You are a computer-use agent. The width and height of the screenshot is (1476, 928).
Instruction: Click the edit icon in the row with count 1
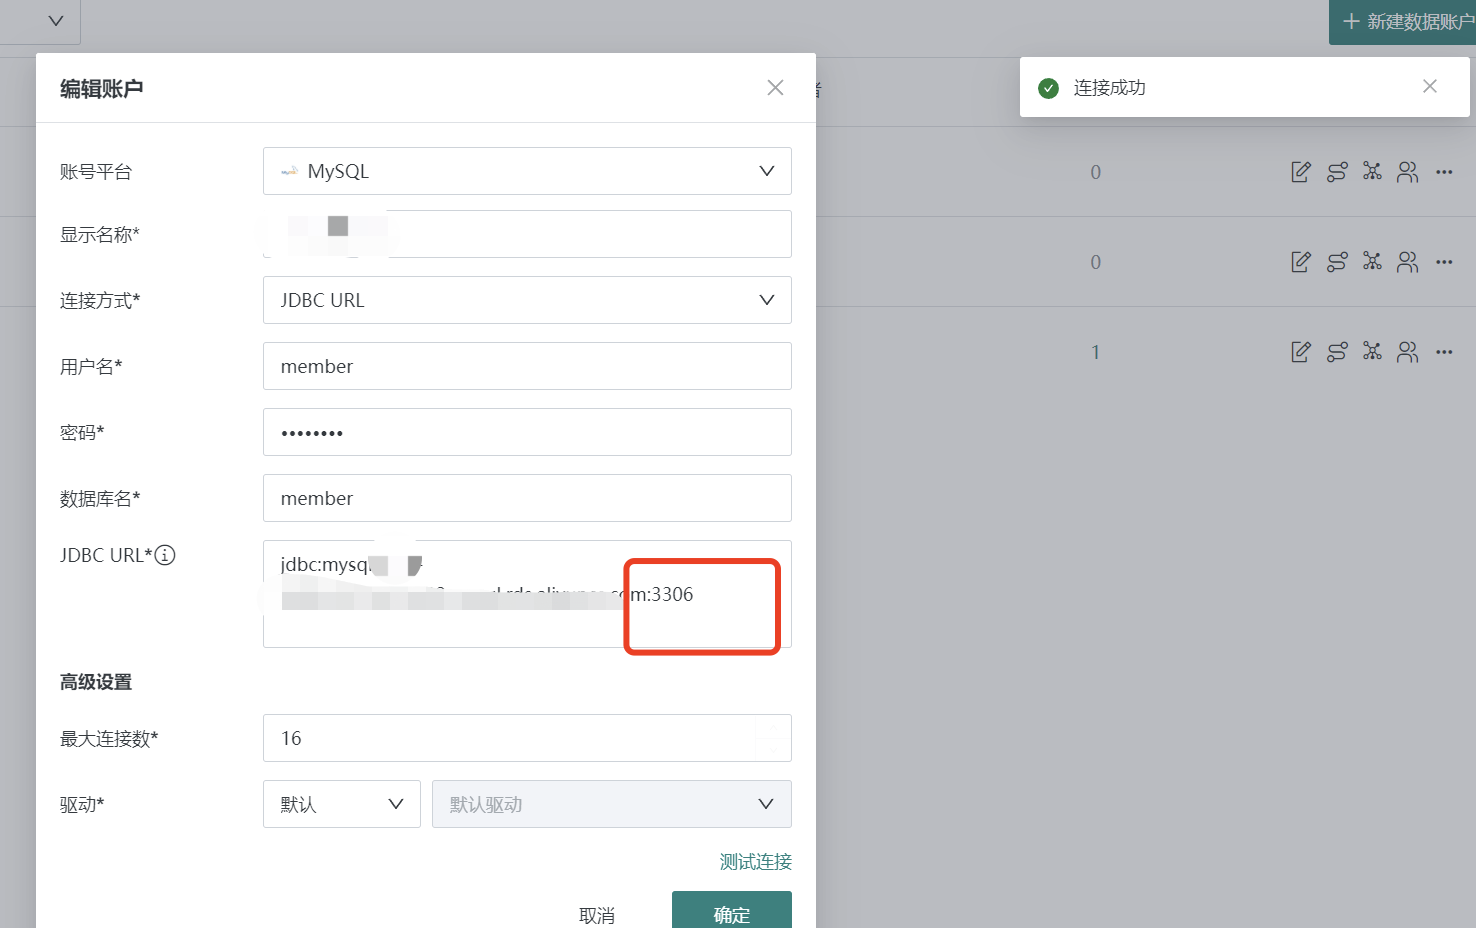pyautogui.click(x=1300, y=352)
